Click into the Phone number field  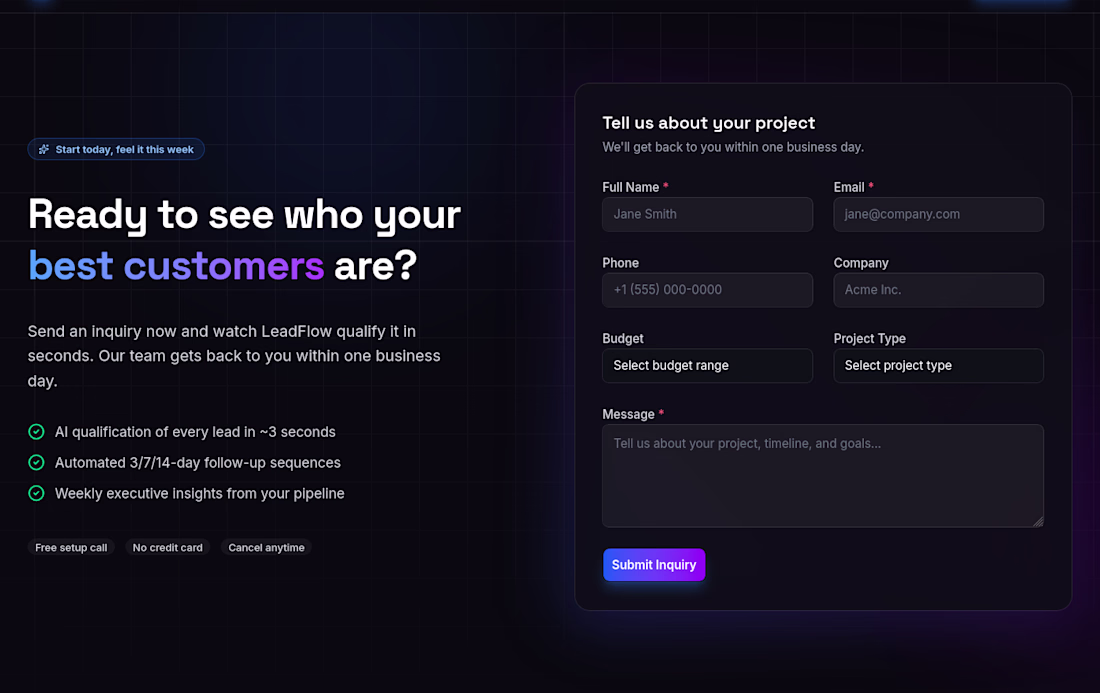[x=707, y=290]
